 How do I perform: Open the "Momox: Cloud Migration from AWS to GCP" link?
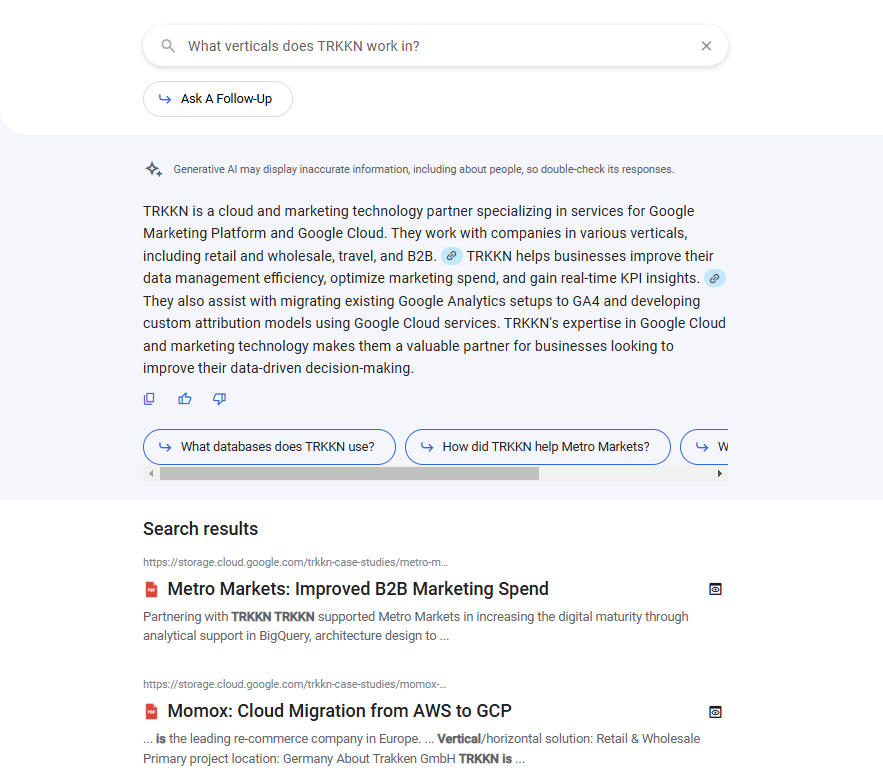[x=342, y=711]
